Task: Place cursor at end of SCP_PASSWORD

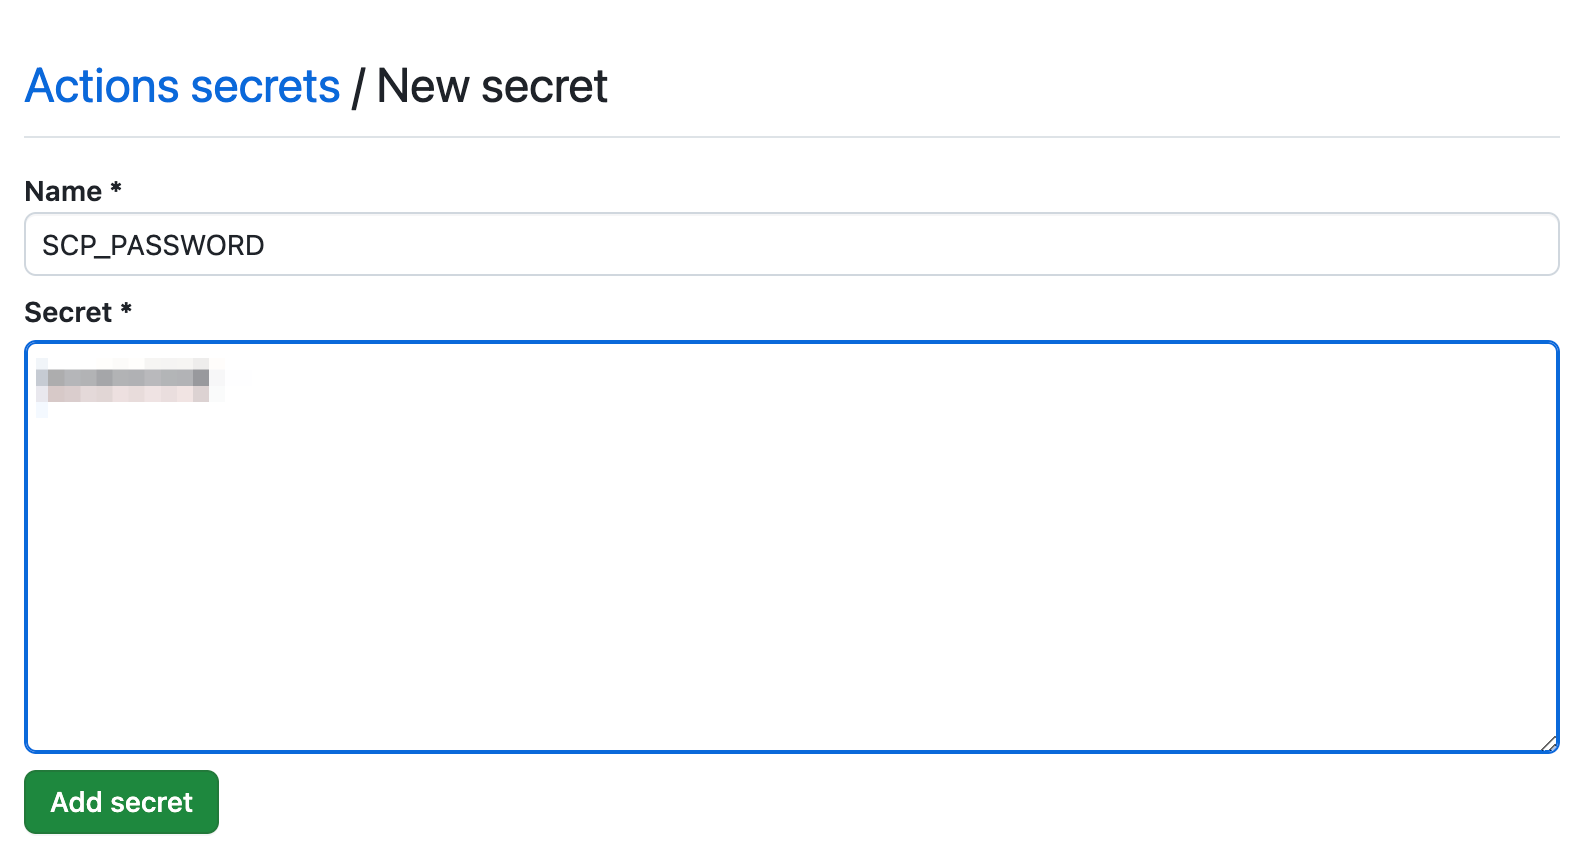Action: pyautogui.click(x=265, y=246)
